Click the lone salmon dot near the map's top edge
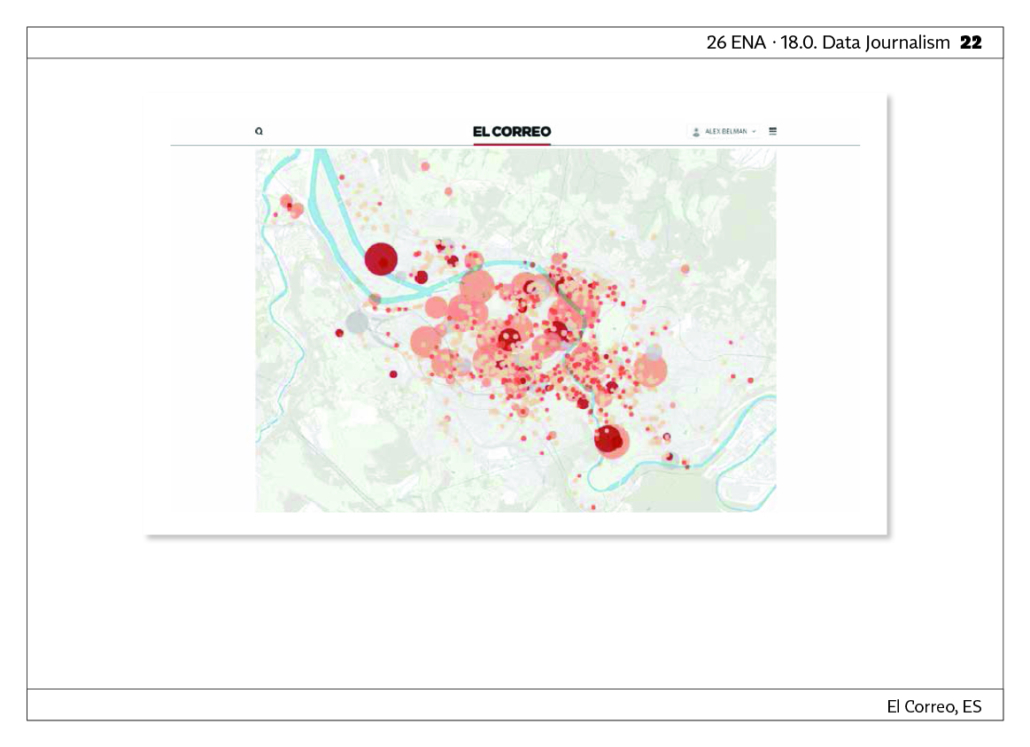1030x747 pixels. click(425, 166)
